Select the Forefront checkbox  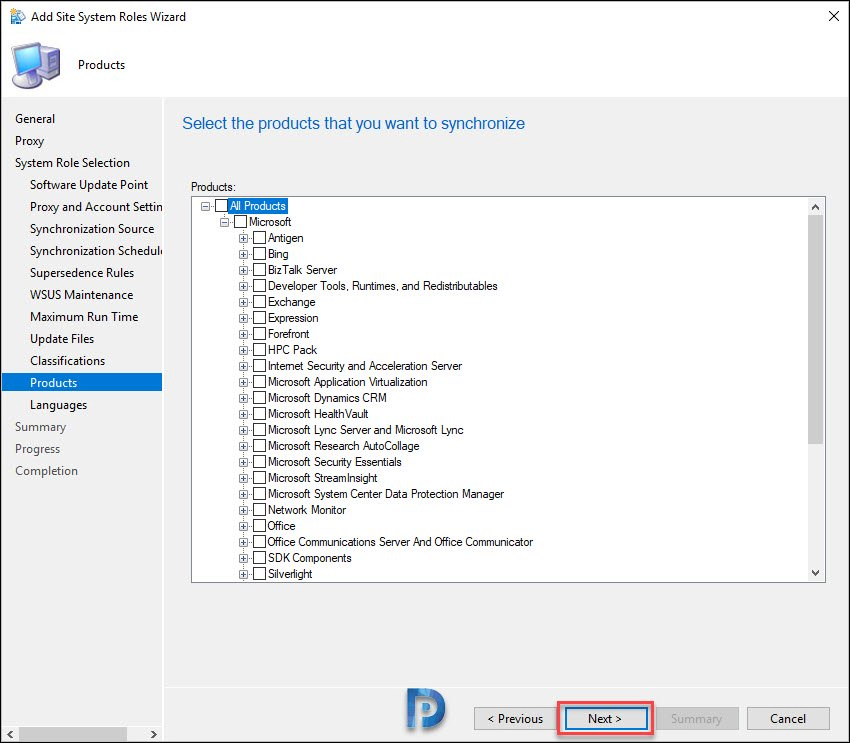tap(260, 334)
